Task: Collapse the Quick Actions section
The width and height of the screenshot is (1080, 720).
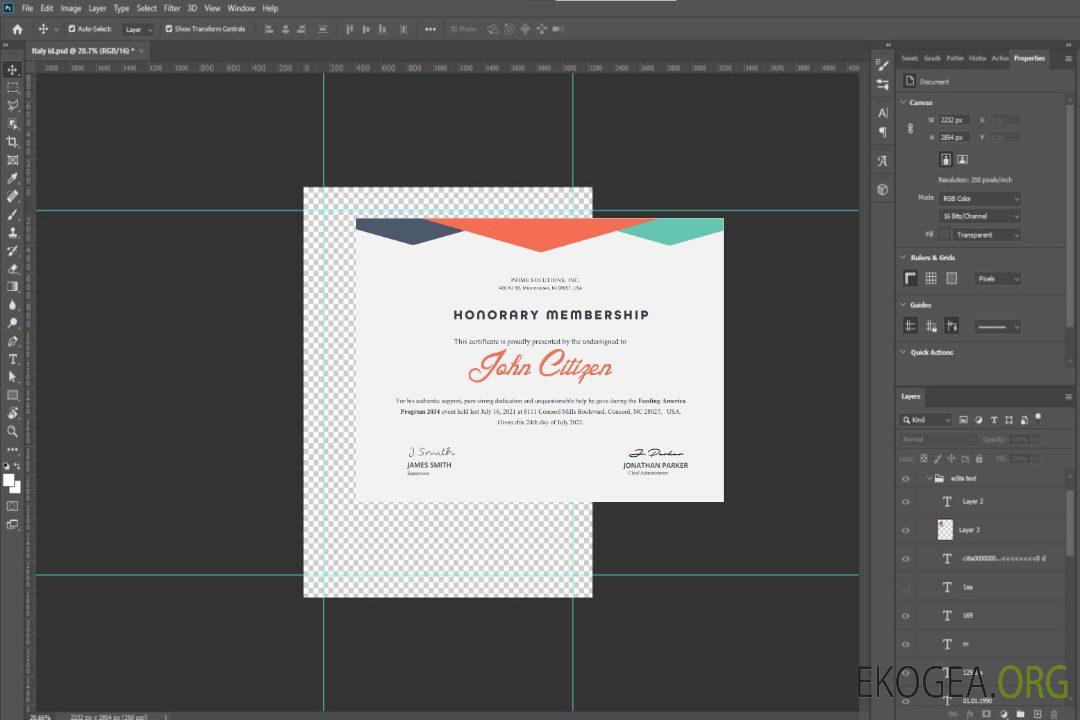Action: coord(904,352)
